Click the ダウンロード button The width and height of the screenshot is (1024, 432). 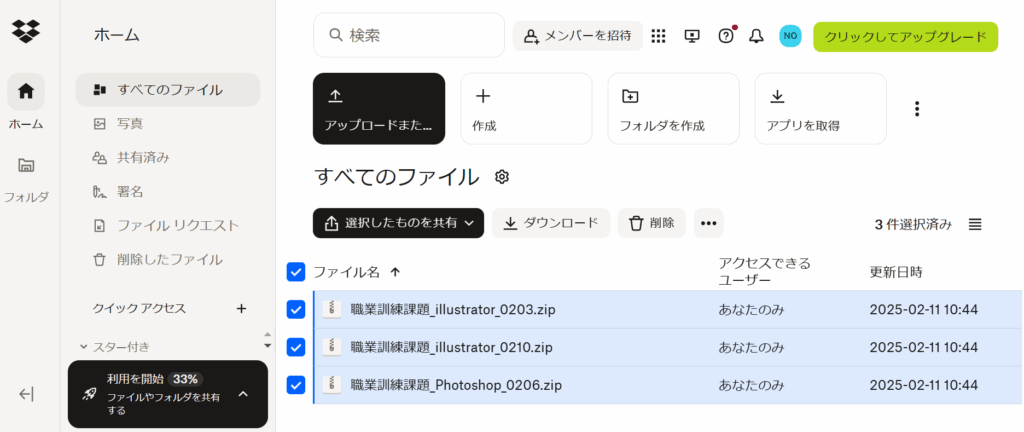(x=550, y=223)
